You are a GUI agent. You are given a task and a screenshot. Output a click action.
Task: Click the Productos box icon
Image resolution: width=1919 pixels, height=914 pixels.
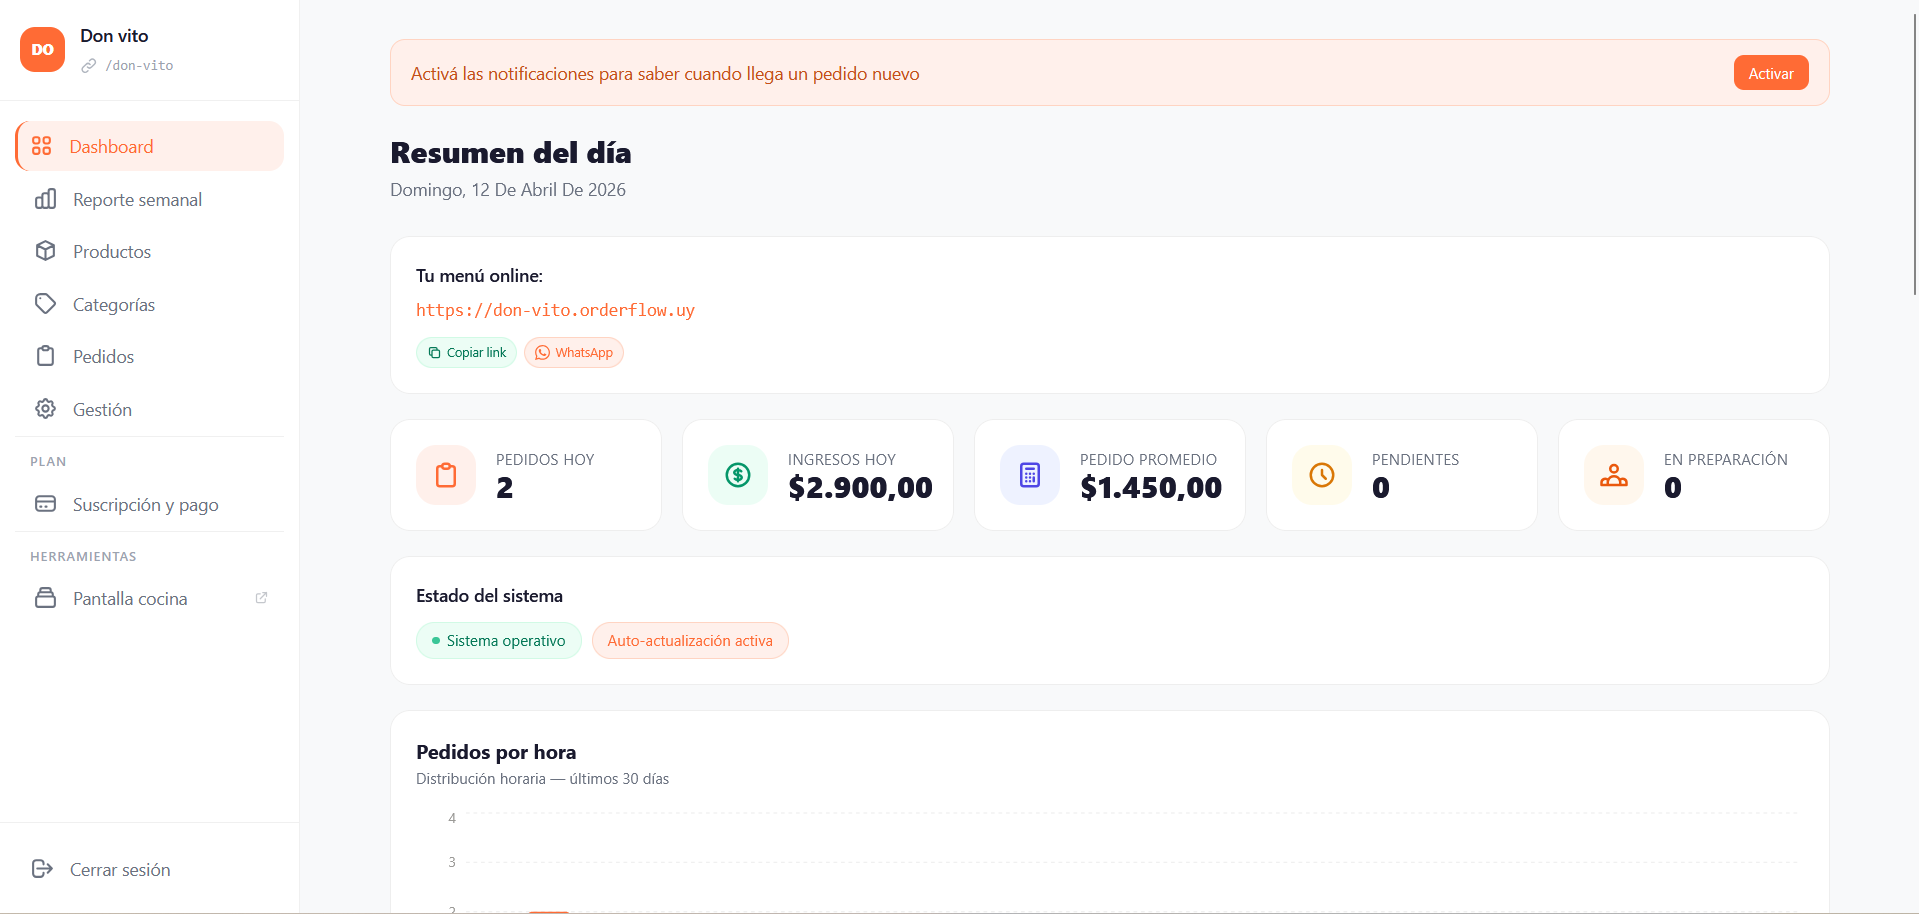45,251
